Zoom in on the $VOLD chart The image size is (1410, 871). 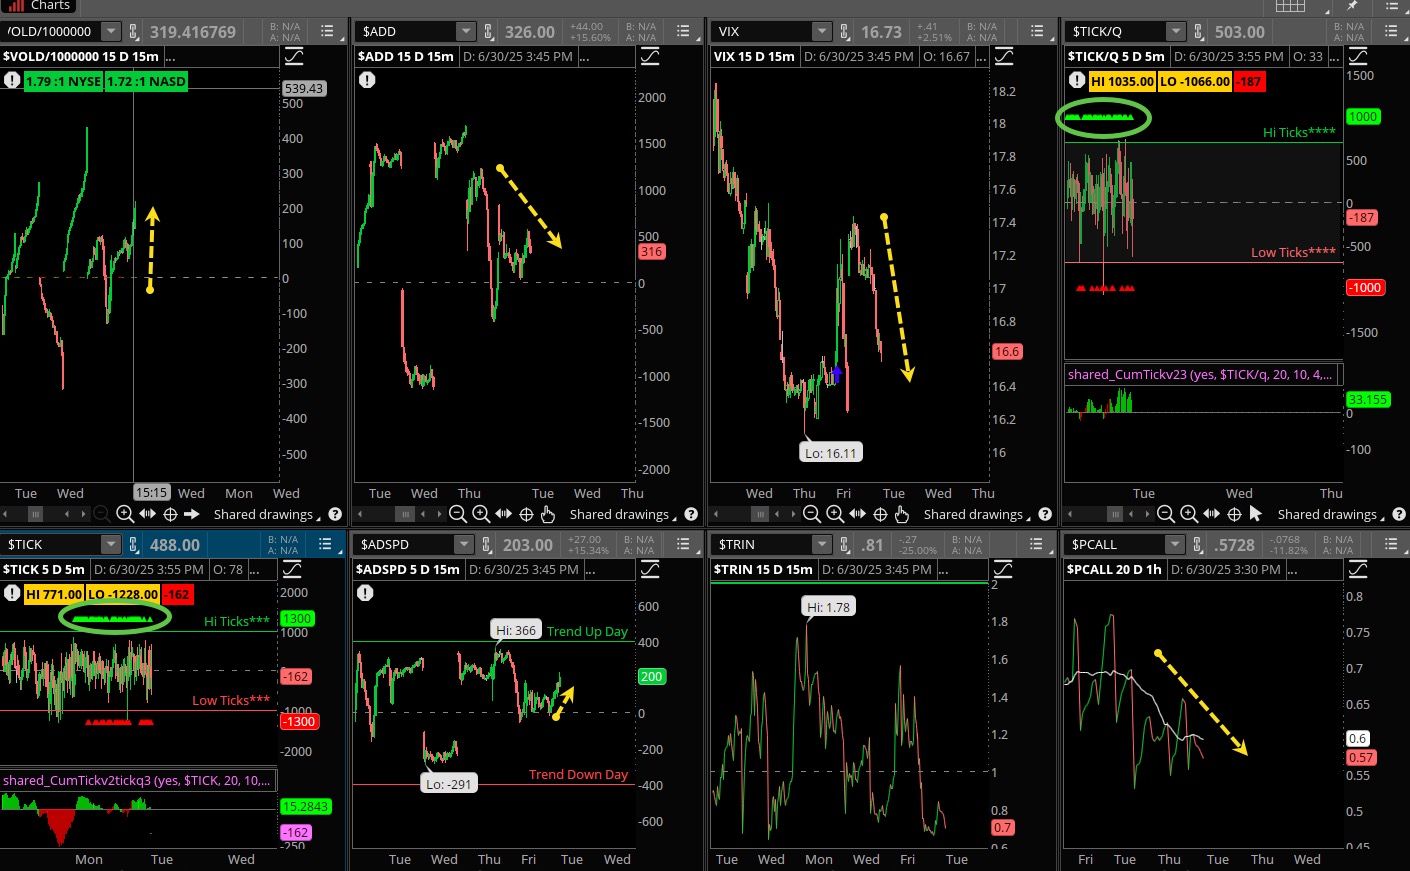coord(125,514)
